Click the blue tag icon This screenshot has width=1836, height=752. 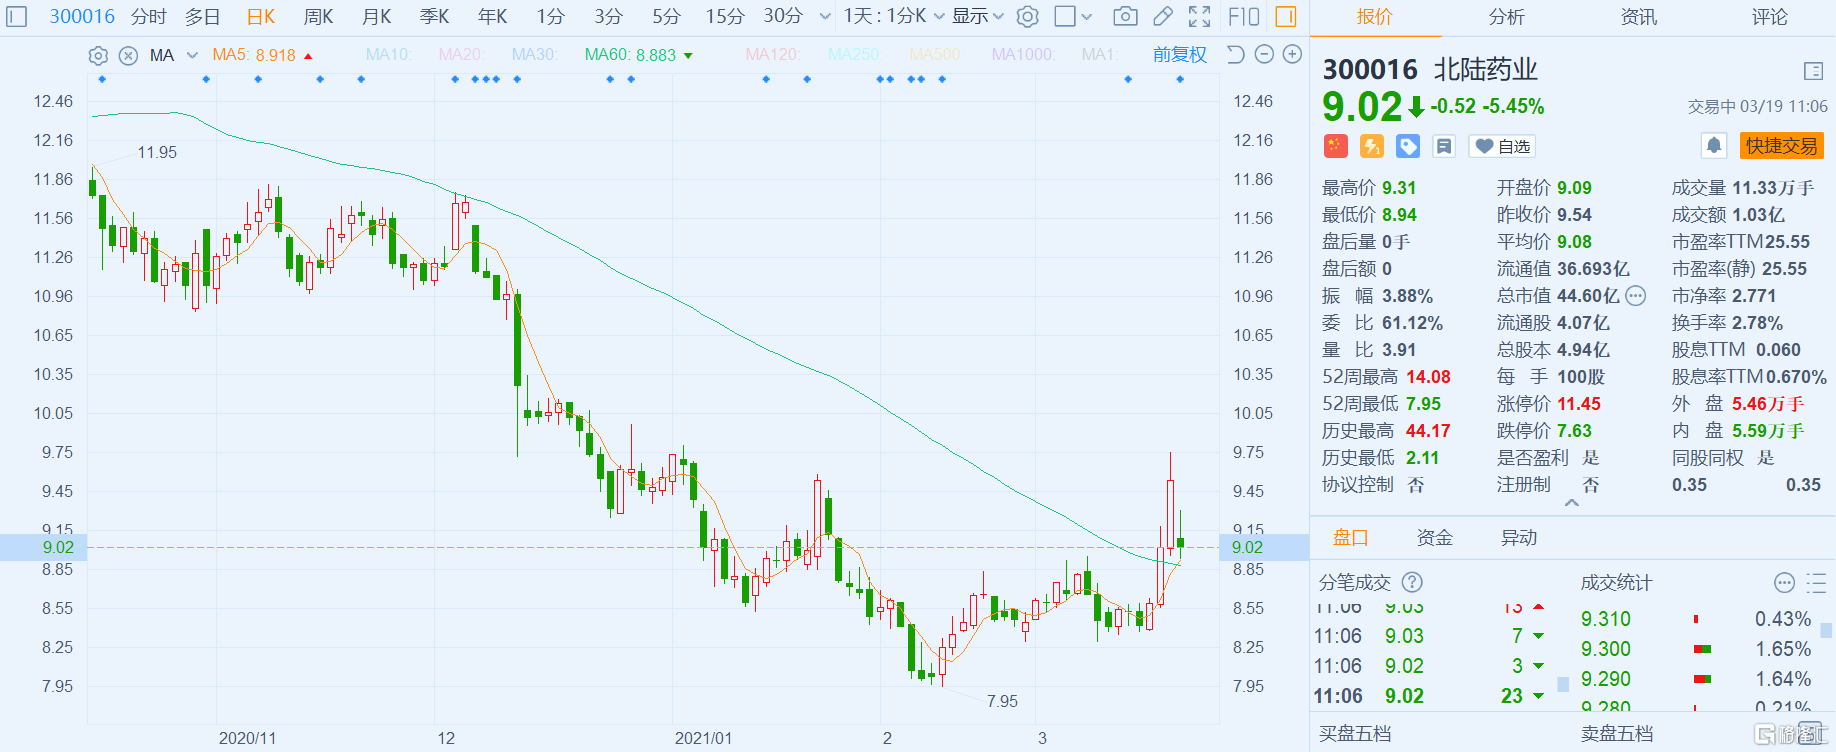tap(1408, 146)
